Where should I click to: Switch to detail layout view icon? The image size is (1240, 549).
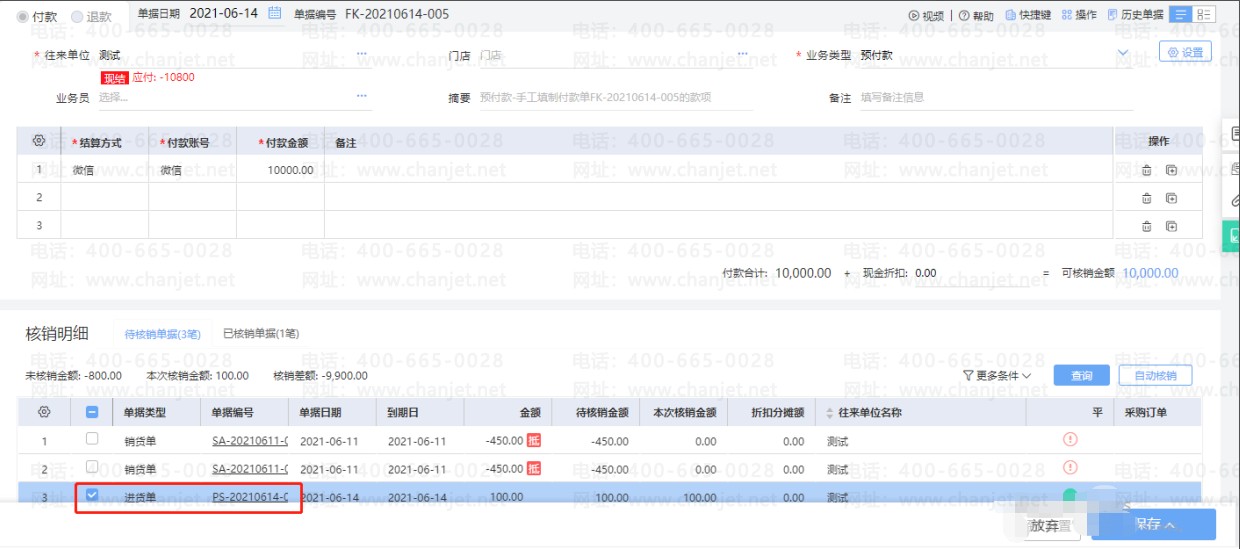tap(1204, 15)
